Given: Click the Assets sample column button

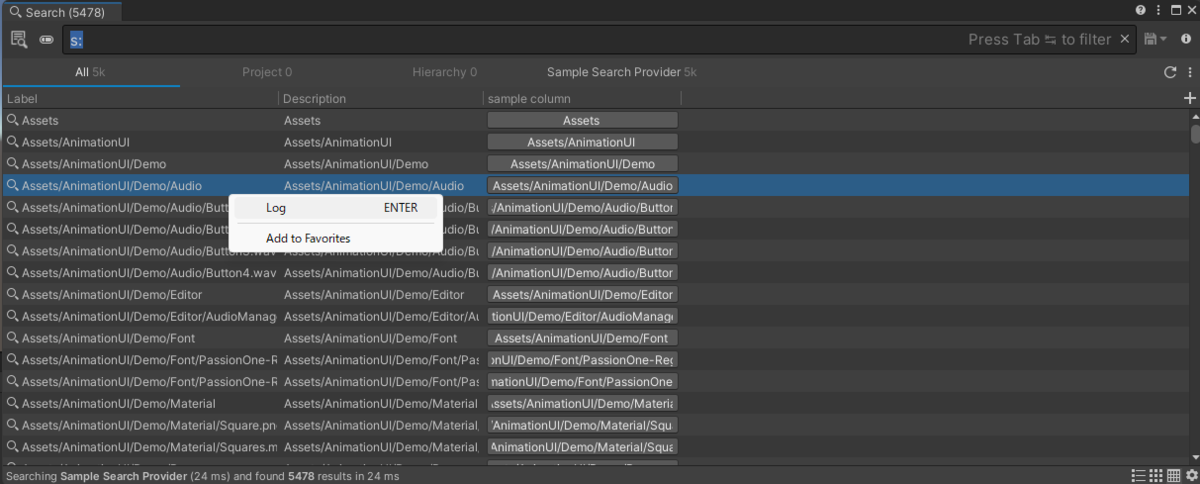Looking at the screenshot, I should (x=582, y=120).
